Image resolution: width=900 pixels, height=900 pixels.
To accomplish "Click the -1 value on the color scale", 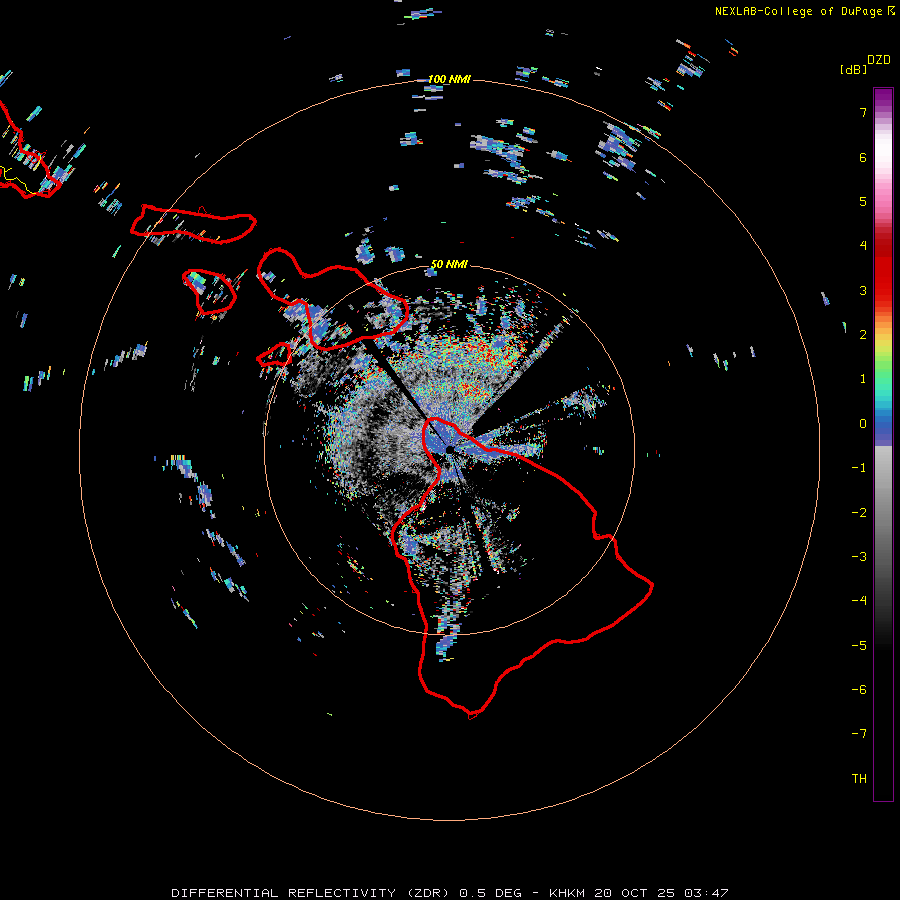I will click(859, 468).
